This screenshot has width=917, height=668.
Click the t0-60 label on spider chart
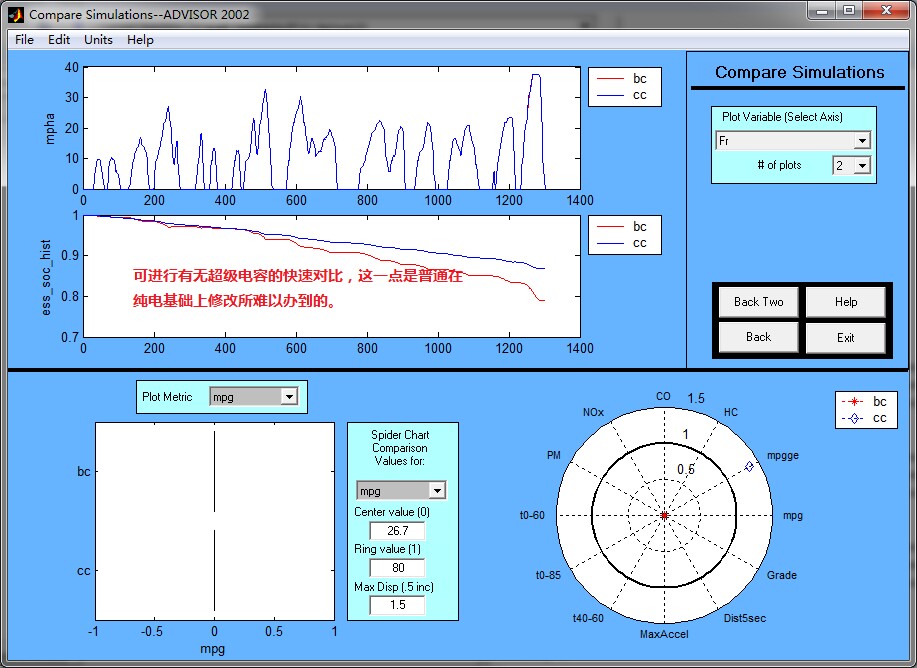pyautogui.click(x=532, y=515)
